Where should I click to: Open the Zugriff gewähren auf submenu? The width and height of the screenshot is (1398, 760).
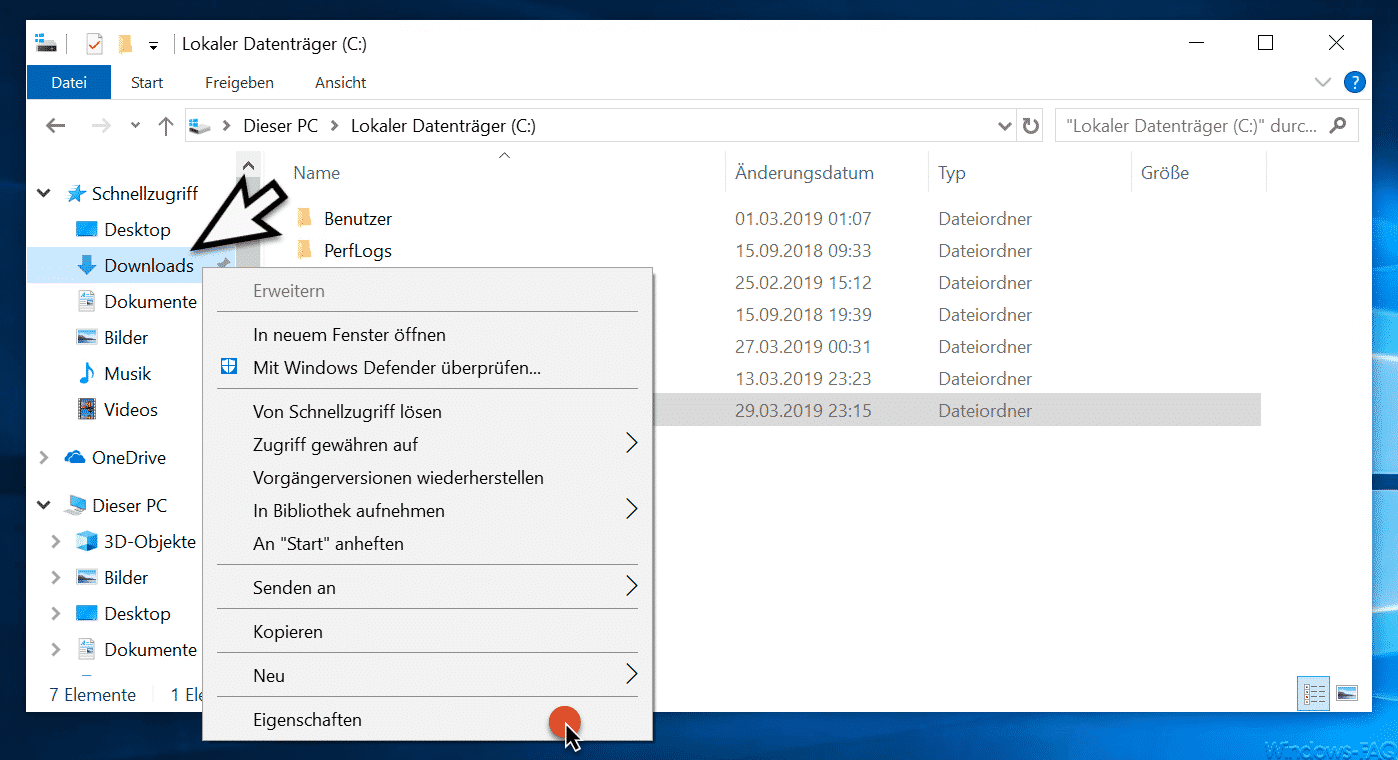point(428,444)
